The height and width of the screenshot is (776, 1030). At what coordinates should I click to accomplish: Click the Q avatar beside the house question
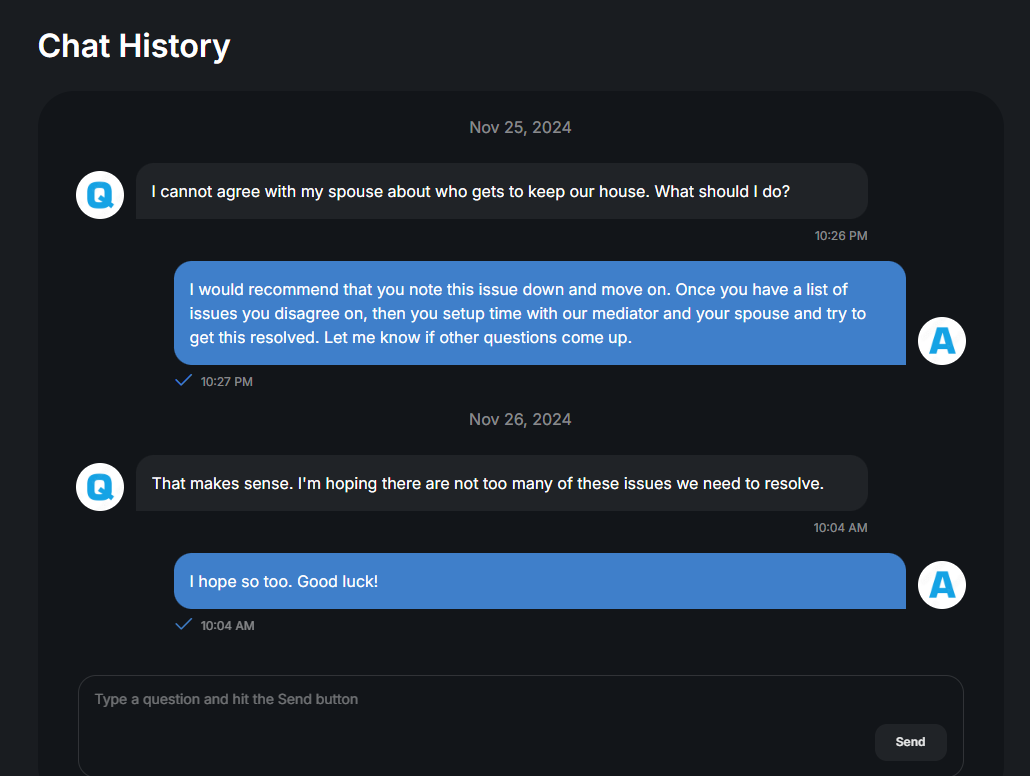pyautogui.click(x=100, y=195)
